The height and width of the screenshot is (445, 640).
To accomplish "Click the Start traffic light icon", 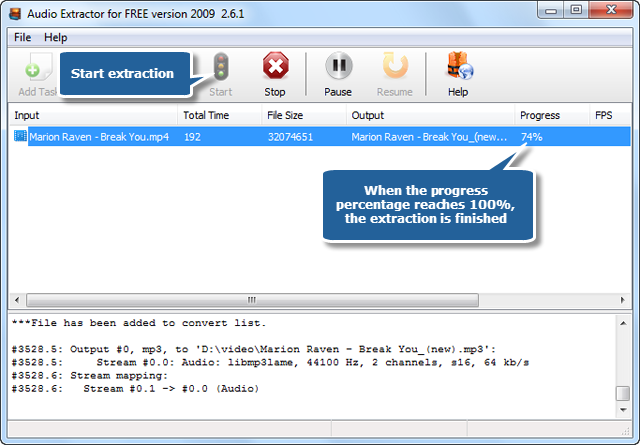I will click(221, 67).
